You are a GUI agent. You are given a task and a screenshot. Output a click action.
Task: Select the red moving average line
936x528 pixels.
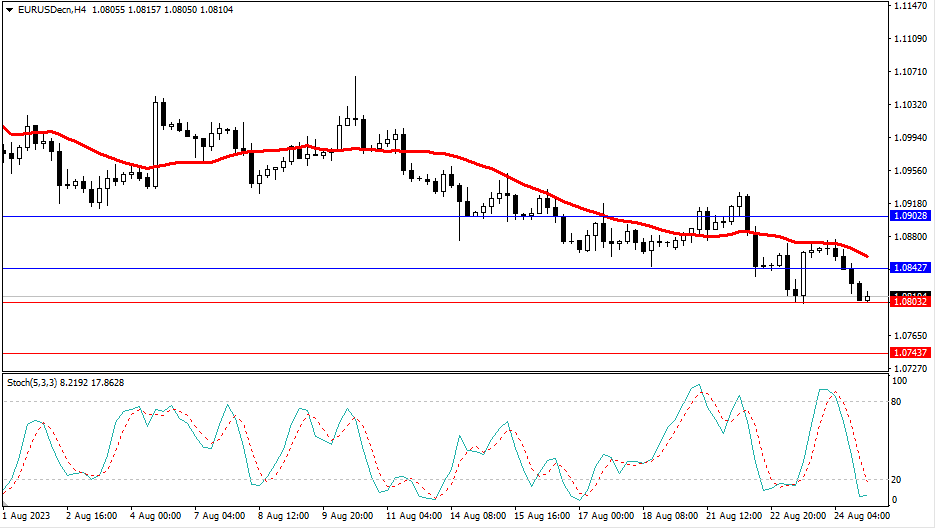click(190, 162)
